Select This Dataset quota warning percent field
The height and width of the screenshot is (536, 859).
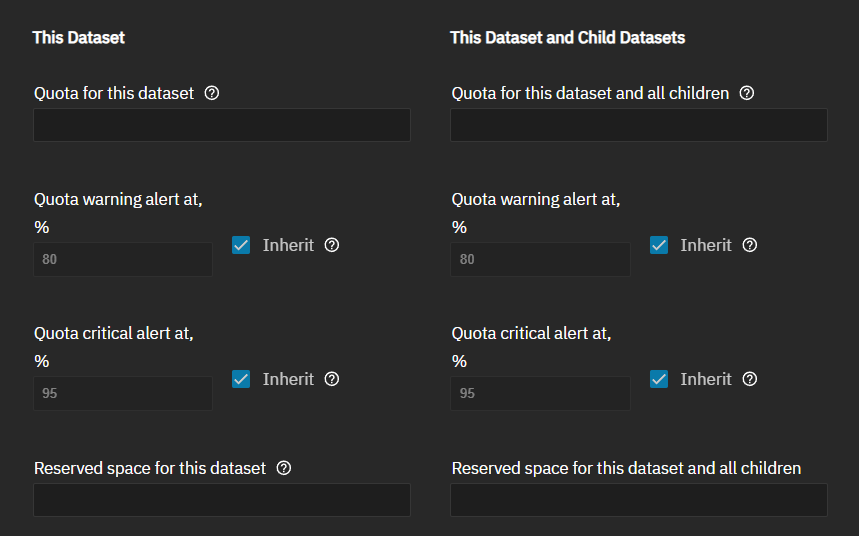[123, 259]
